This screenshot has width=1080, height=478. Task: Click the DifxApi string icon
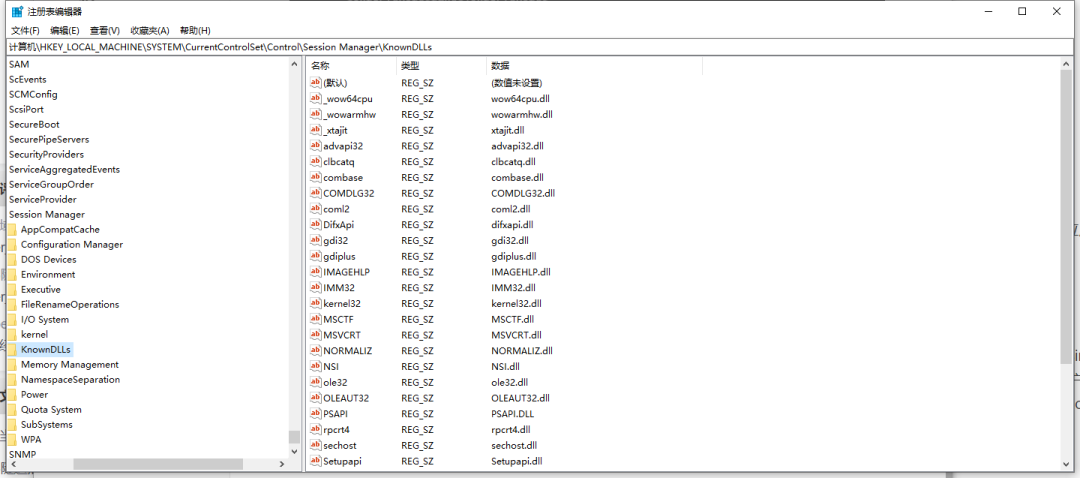[316, 225]
